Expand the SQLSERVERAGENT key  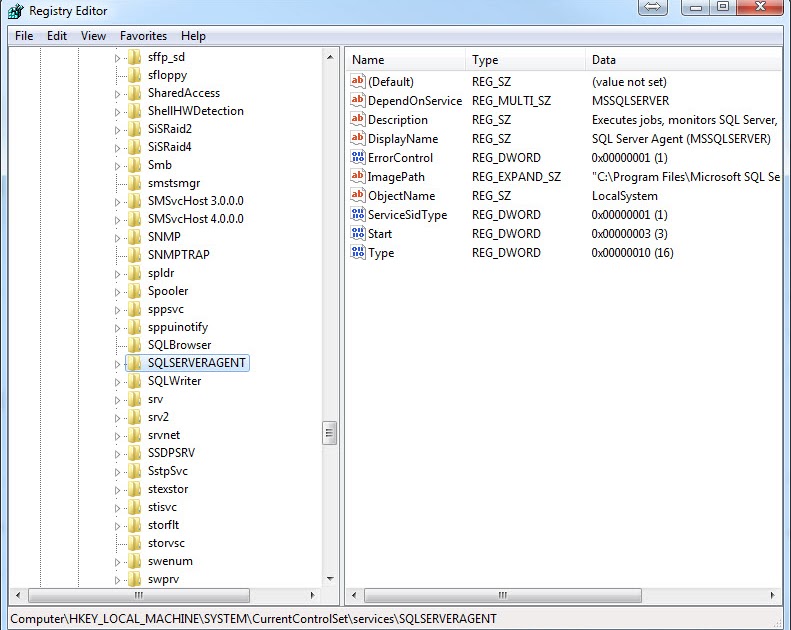click(117, 364)
